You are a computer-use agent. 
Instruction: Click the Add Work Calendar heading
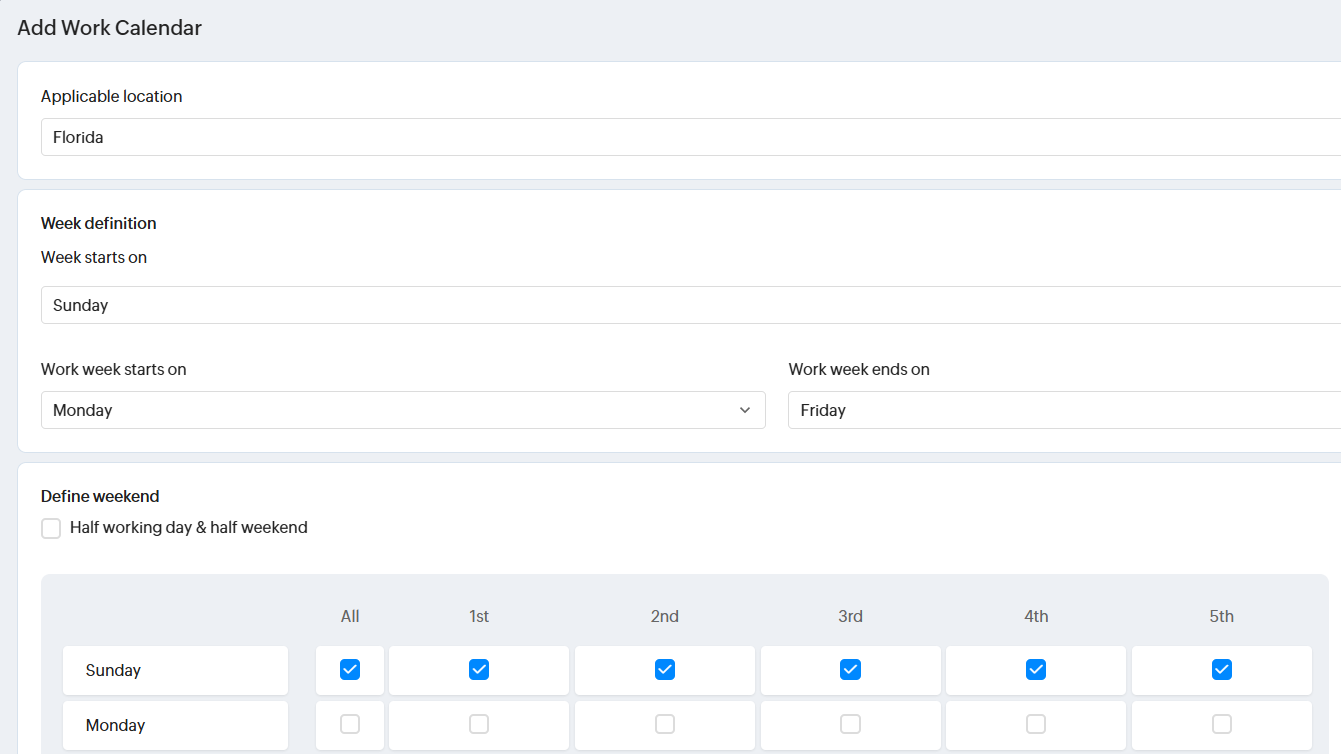coord(110,28)
